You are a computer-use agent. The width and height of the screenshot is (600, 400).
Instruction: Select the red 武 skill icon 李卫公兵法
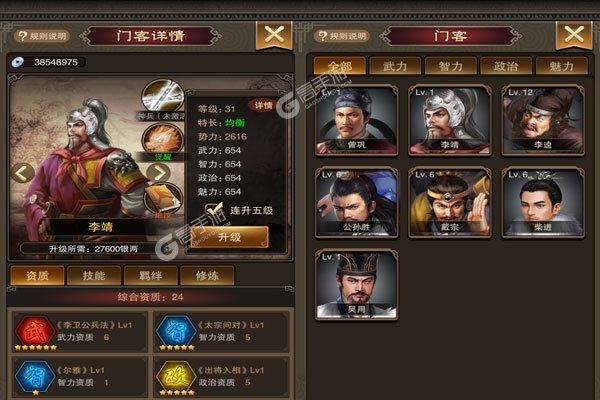[x=35, y=331]
